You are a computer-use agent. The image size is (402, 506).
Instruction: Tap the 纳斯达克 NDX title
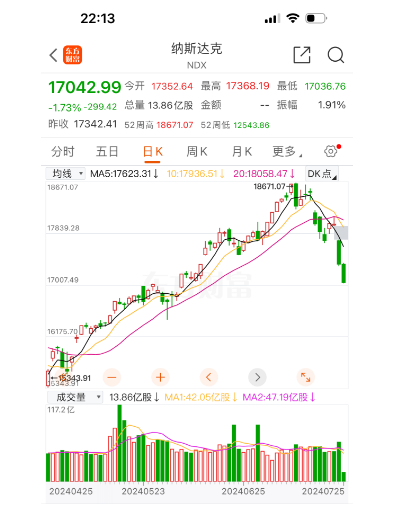tap(197, 55)
